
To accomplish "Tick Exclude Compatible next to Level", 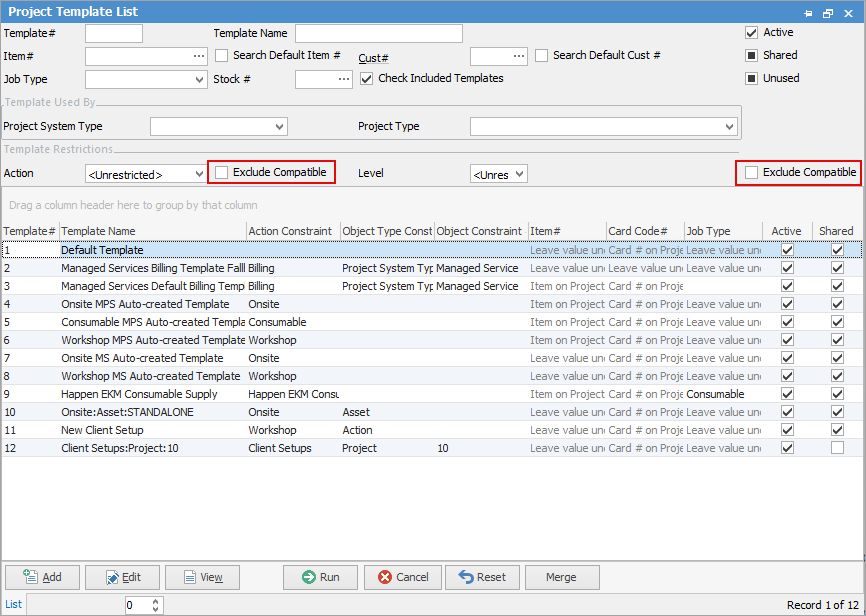I will 751,172.
